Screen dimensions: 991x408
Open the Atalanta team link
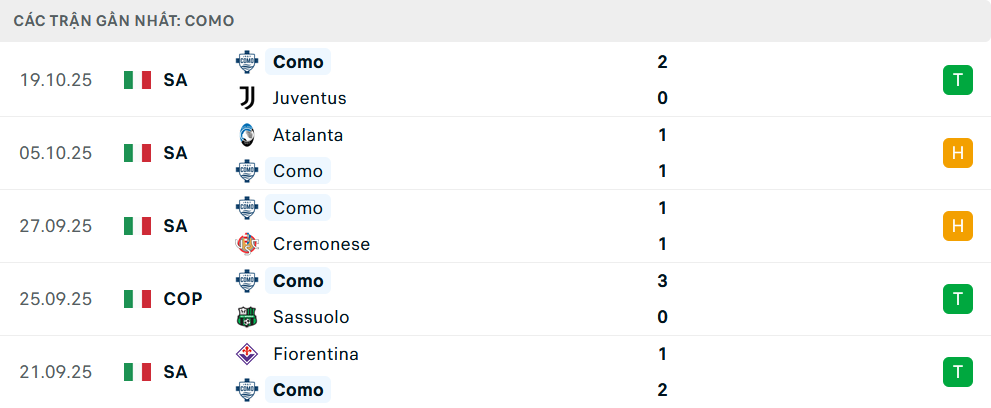308,135
